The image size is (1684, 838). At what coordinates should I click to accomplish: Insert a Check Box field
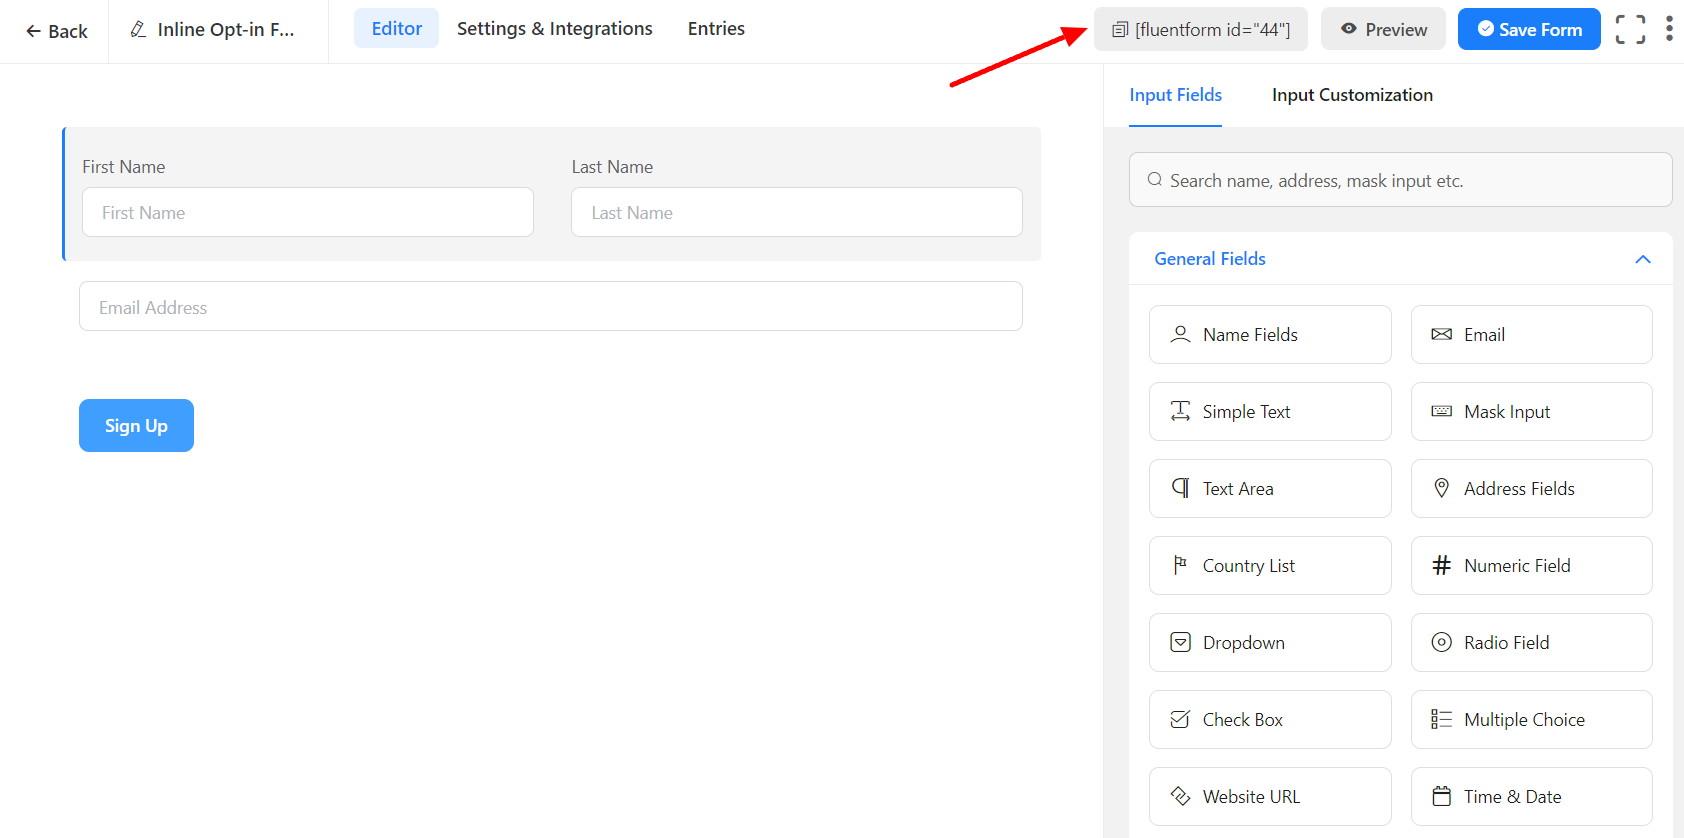(1269, 720)
